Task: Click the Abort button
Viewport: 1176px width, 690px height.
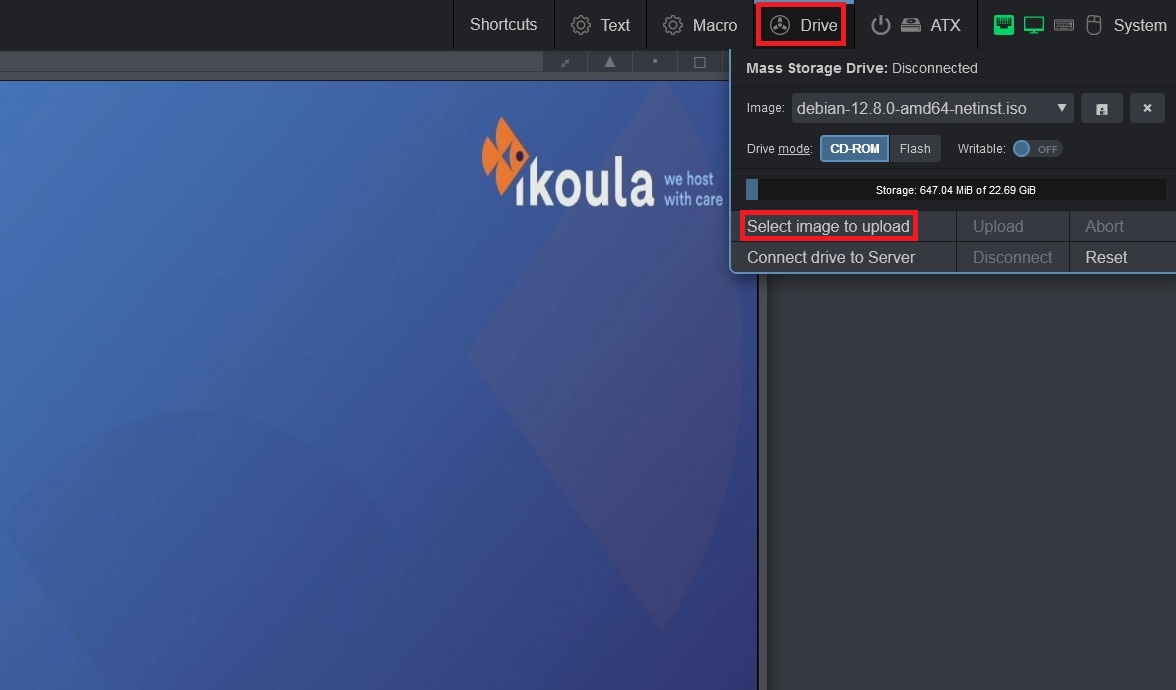Action: pyautogui.click(x=1123, y=226)
